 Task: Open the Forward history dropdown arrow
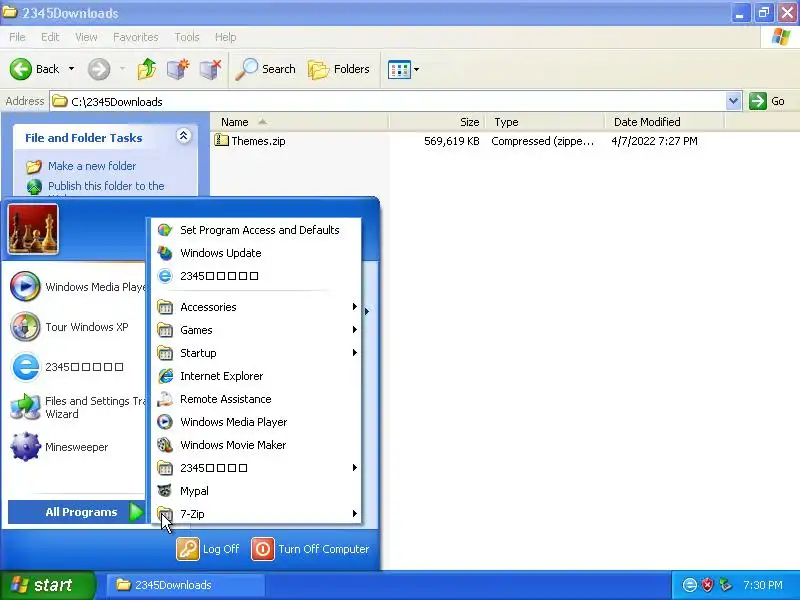point(122,69)
